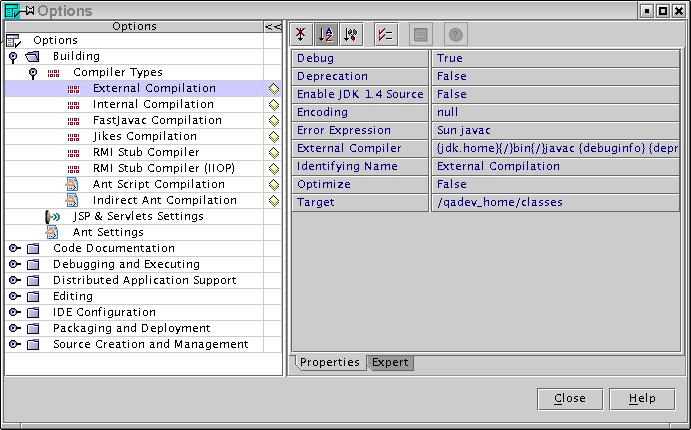Image resolution: width=691 pixels, height=430 pixels.
Task: Toggle the Debug property value True
Action: point(555,58)
